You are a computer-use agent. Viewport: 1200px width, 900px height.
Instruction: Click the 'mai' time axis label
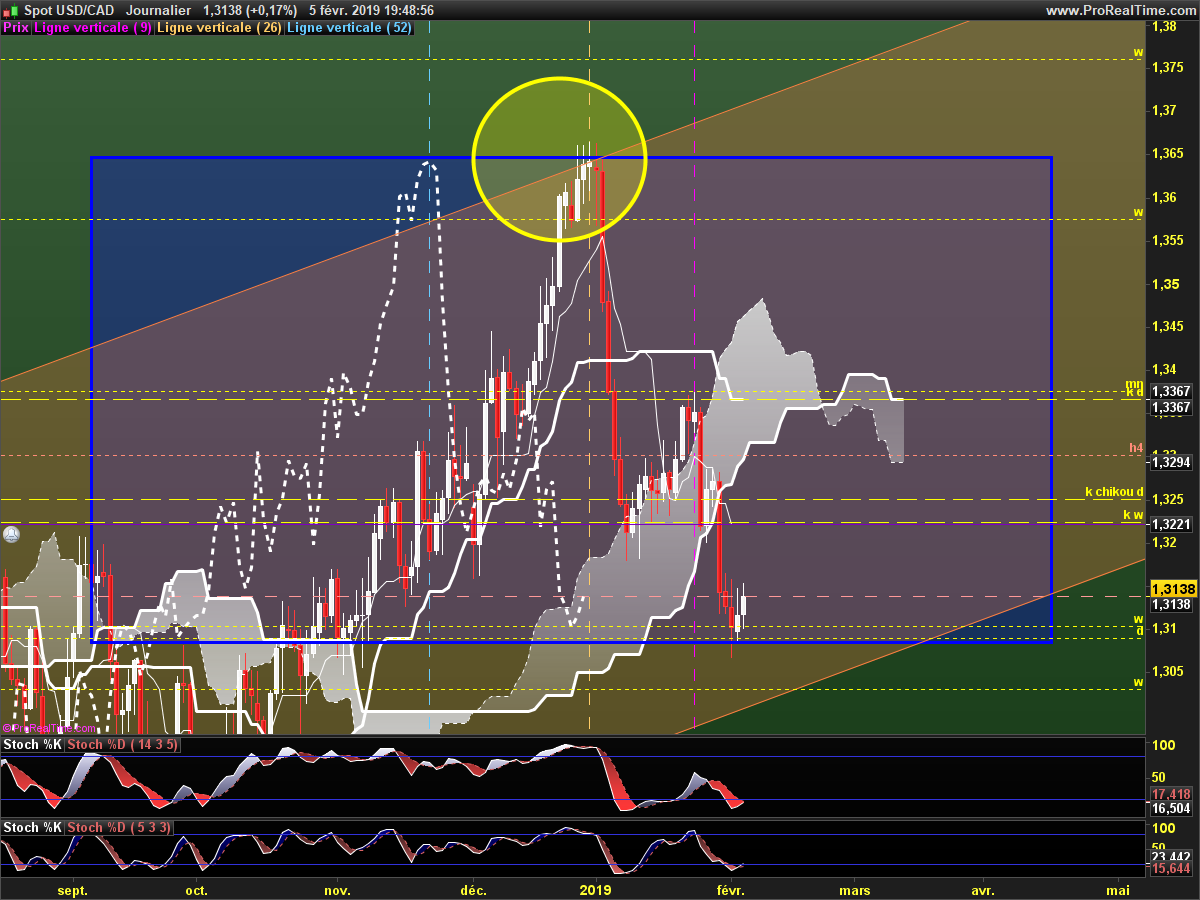coord(1118,889)
